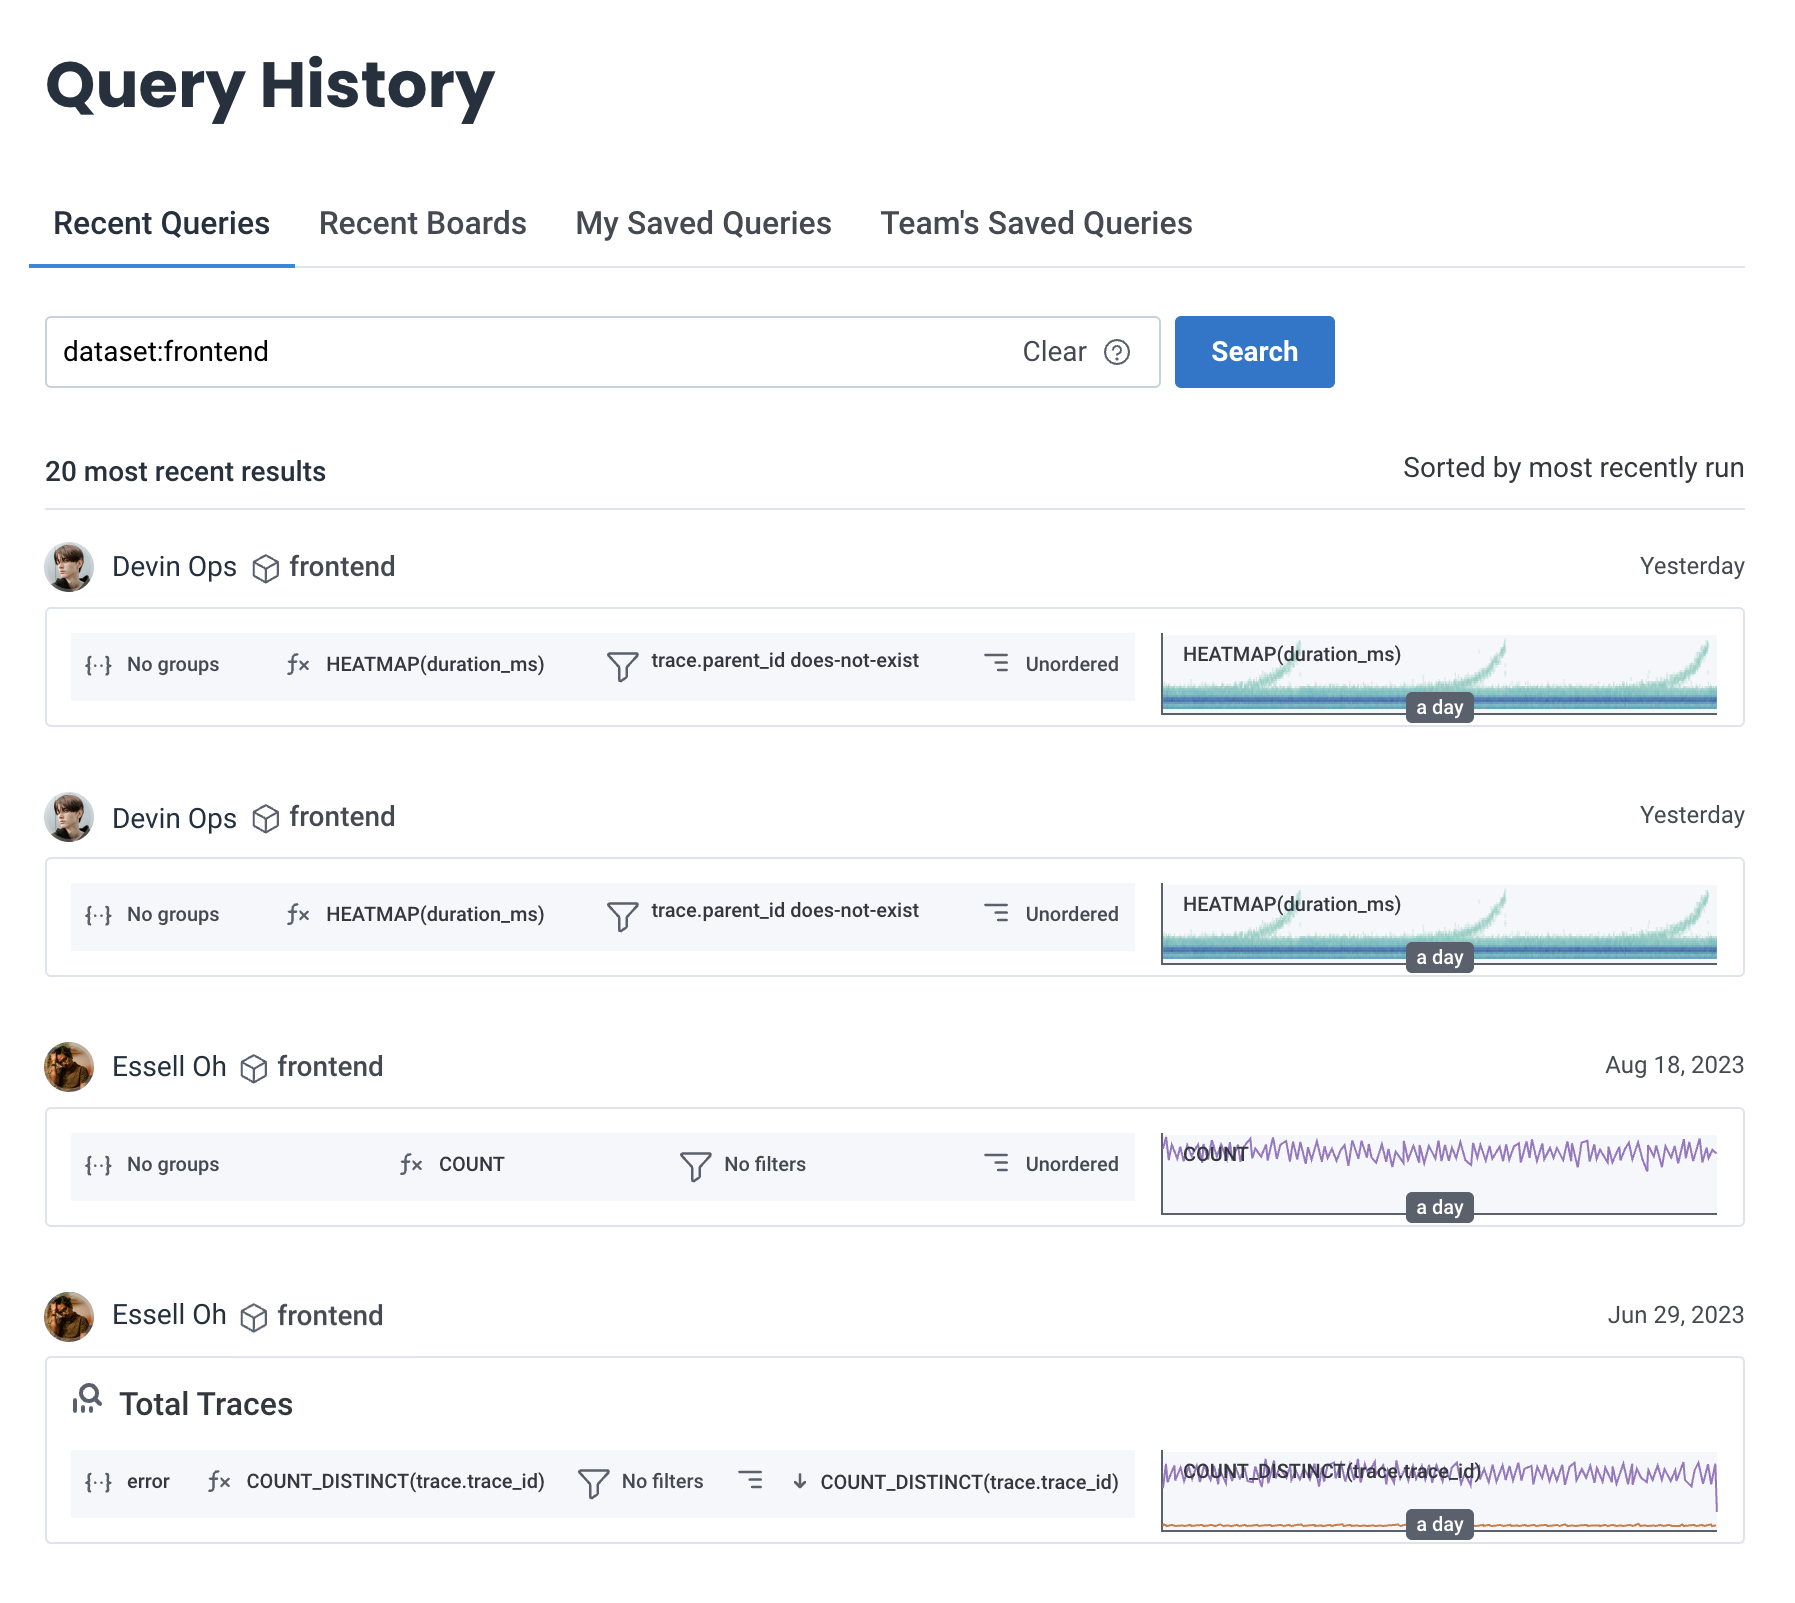This screenshot has height=1603, width=1795.
Task: Click the down-arrow ordering icon in Total Traces query
Action: [x=799, y=1481]
